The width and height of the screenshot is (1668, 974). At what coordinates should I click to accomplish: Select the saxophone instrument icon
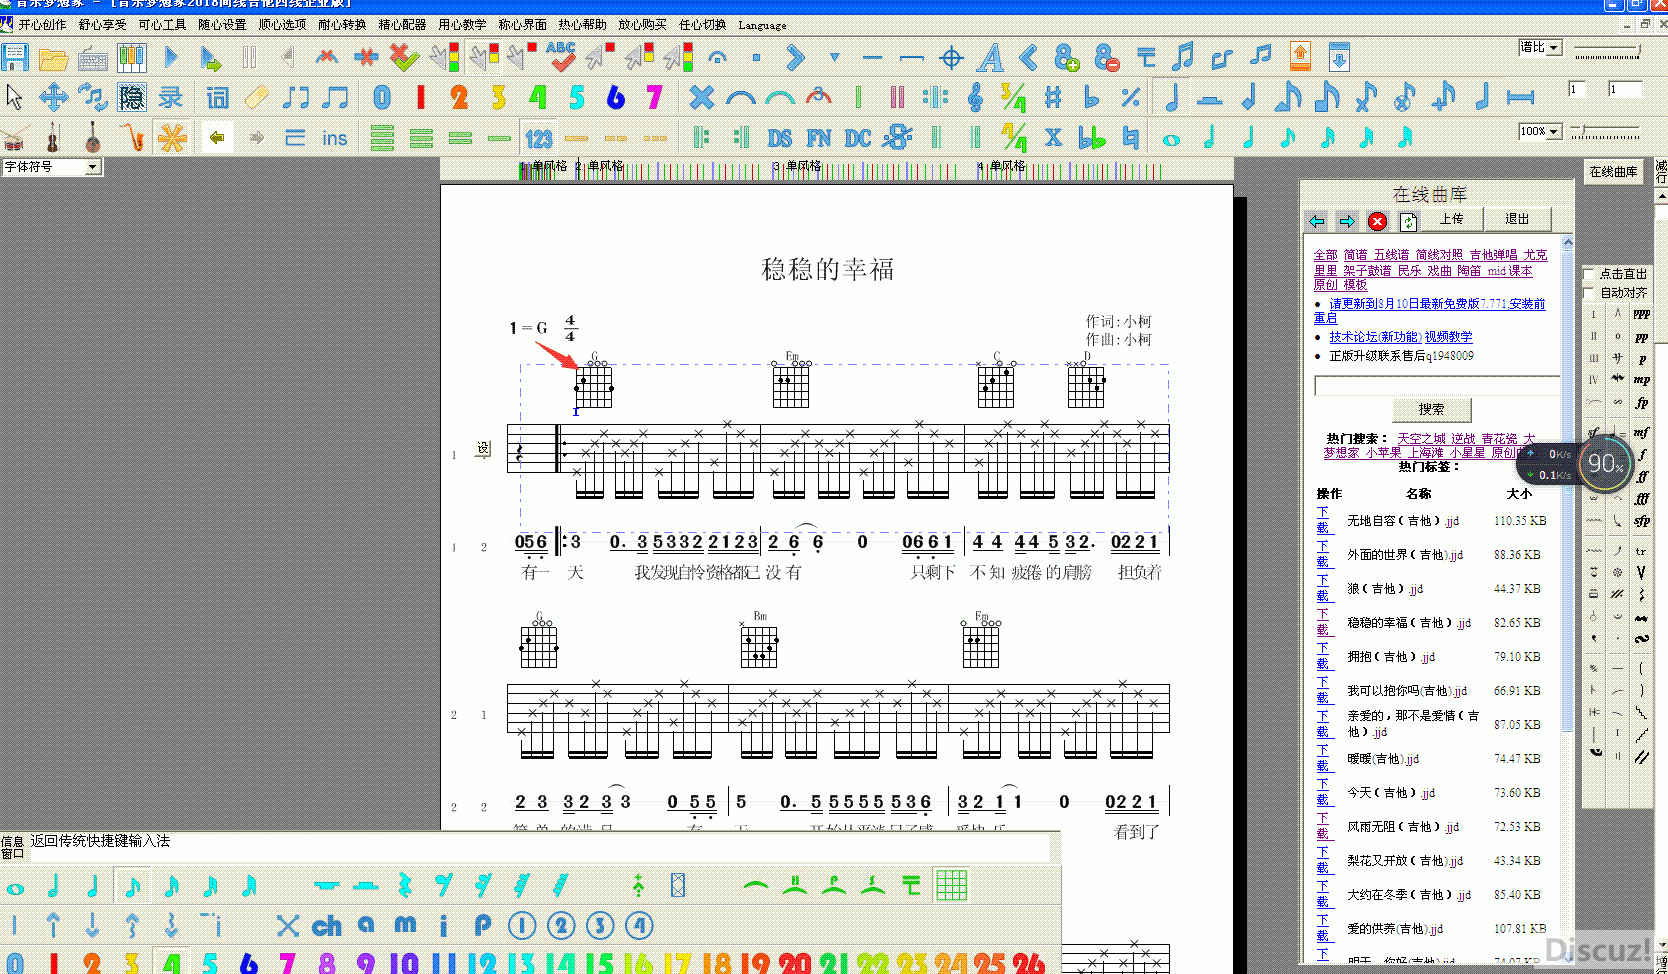(x=131, y=137)
